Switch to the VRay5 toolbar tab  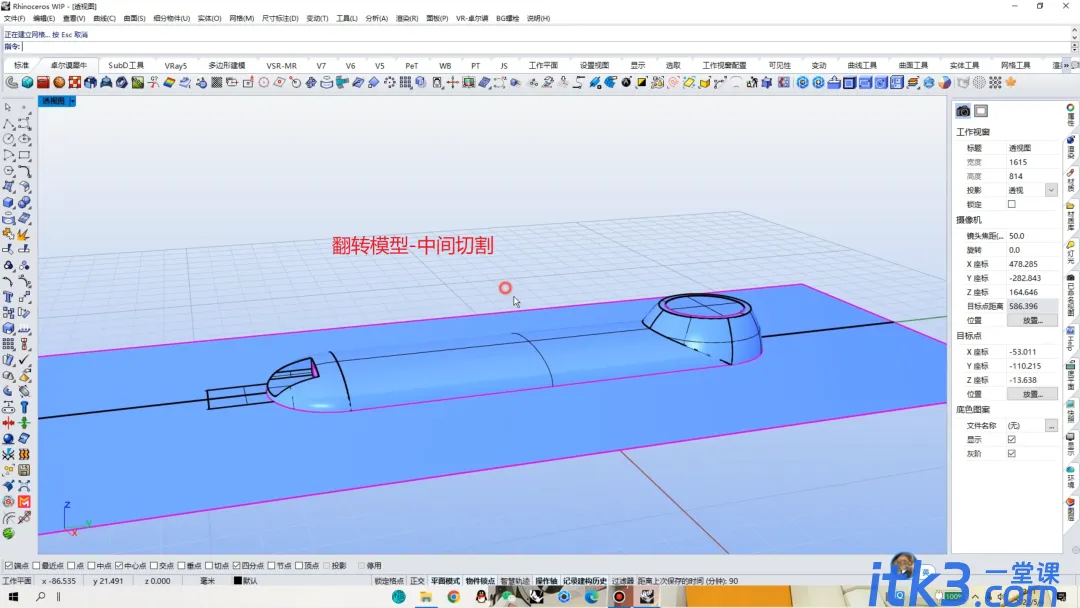pos(176,65)
